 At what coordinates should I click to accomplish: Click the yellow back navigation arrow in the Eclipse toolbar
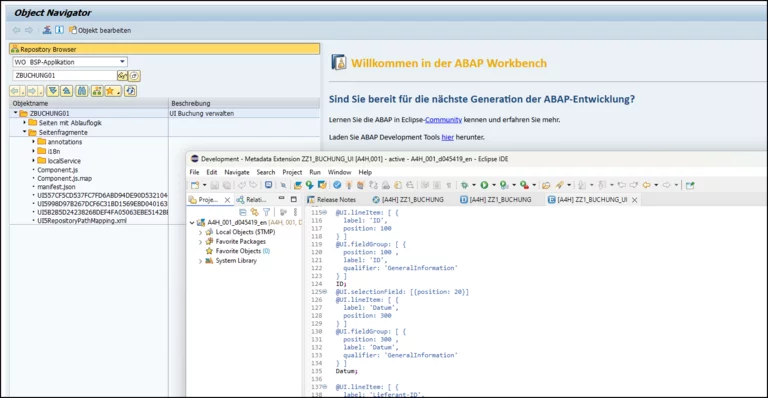click(x=647, y=185)
